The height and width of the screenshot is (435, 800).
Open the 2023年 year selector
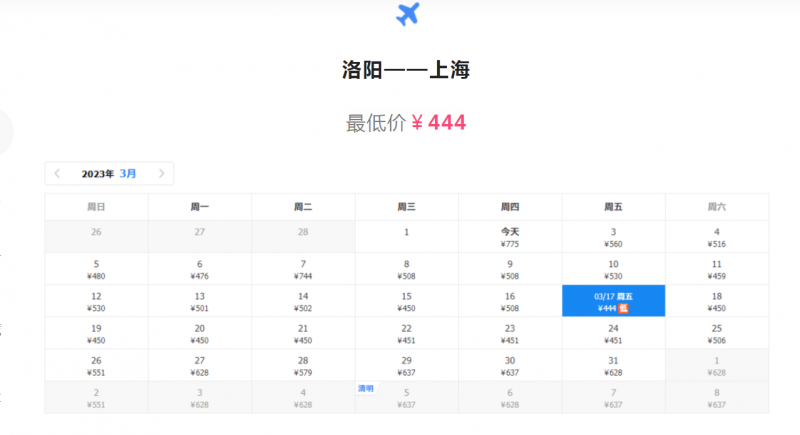98,173
